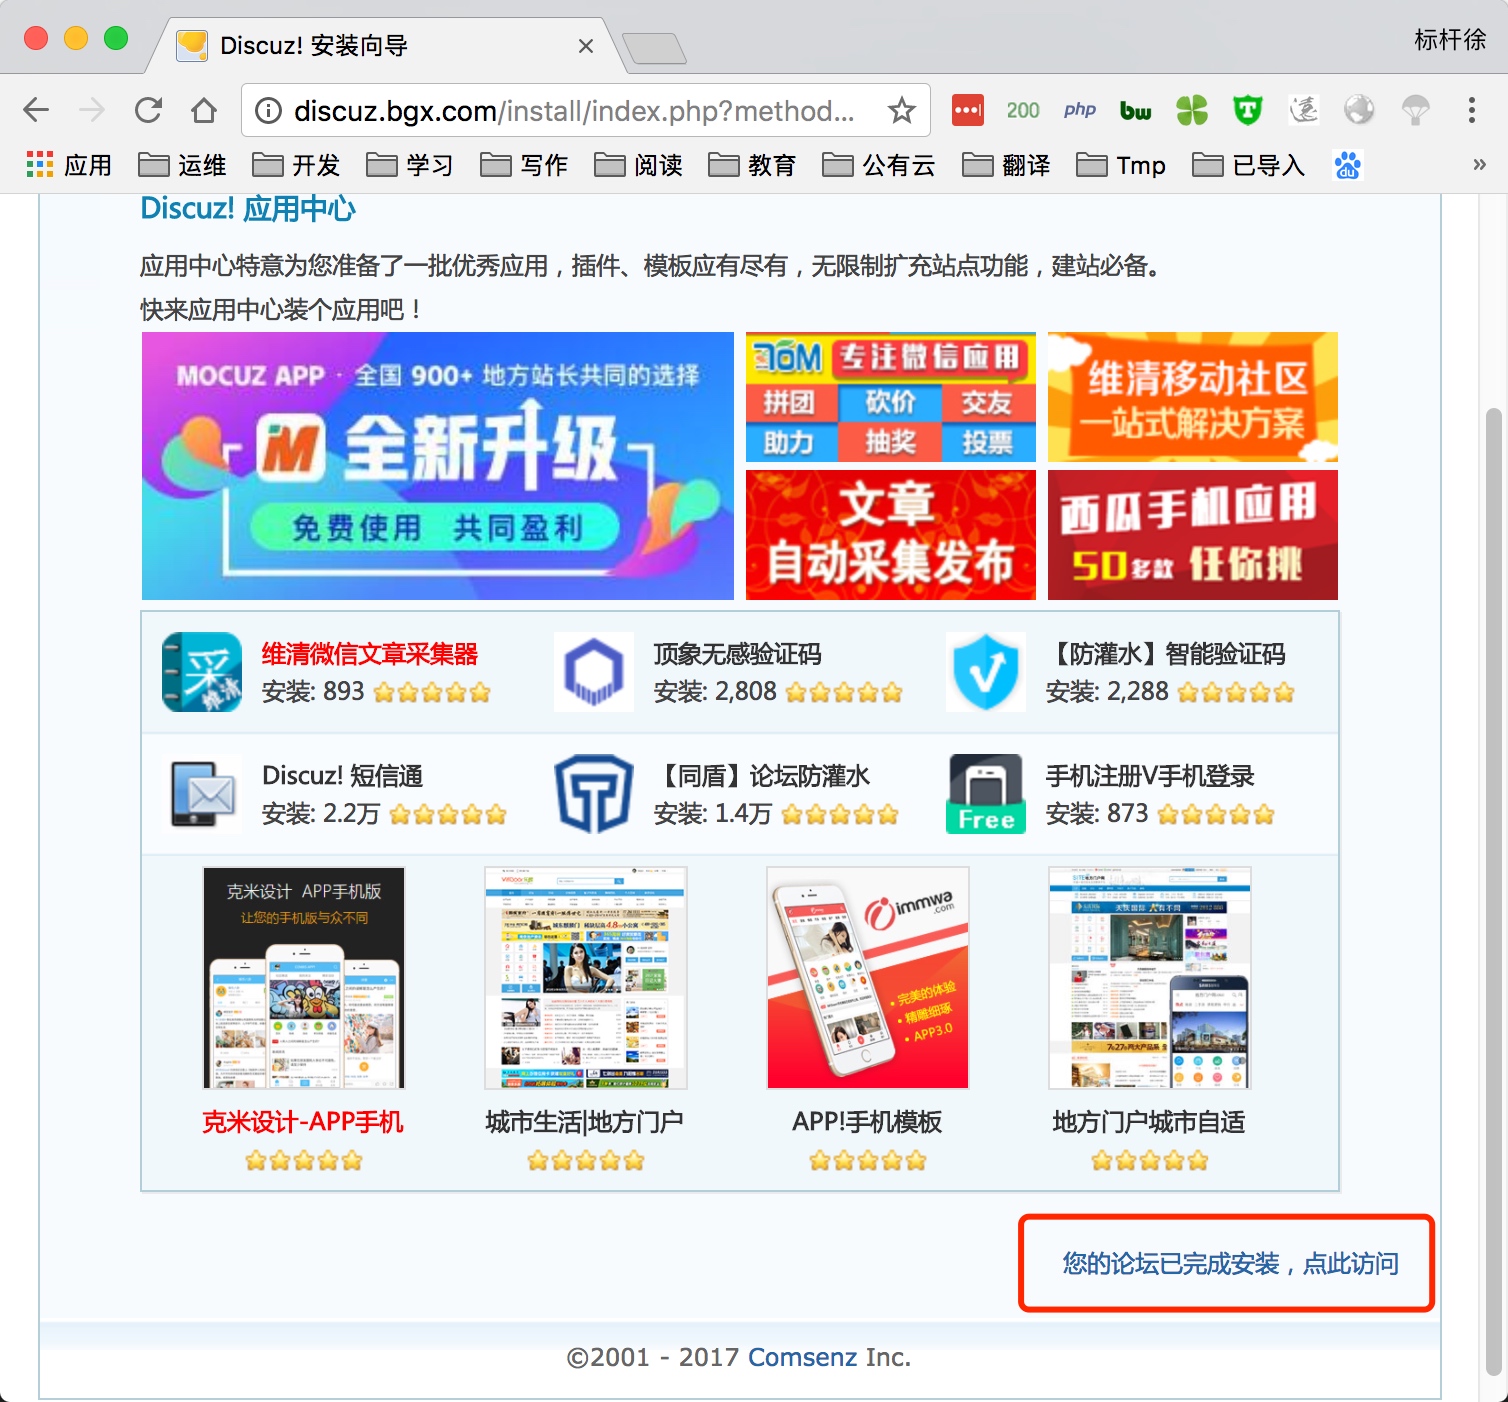Screen dimensions: 1508x1402
Task: Open the 克米设计-APP手机 title link
Action: coord(304,1122)
